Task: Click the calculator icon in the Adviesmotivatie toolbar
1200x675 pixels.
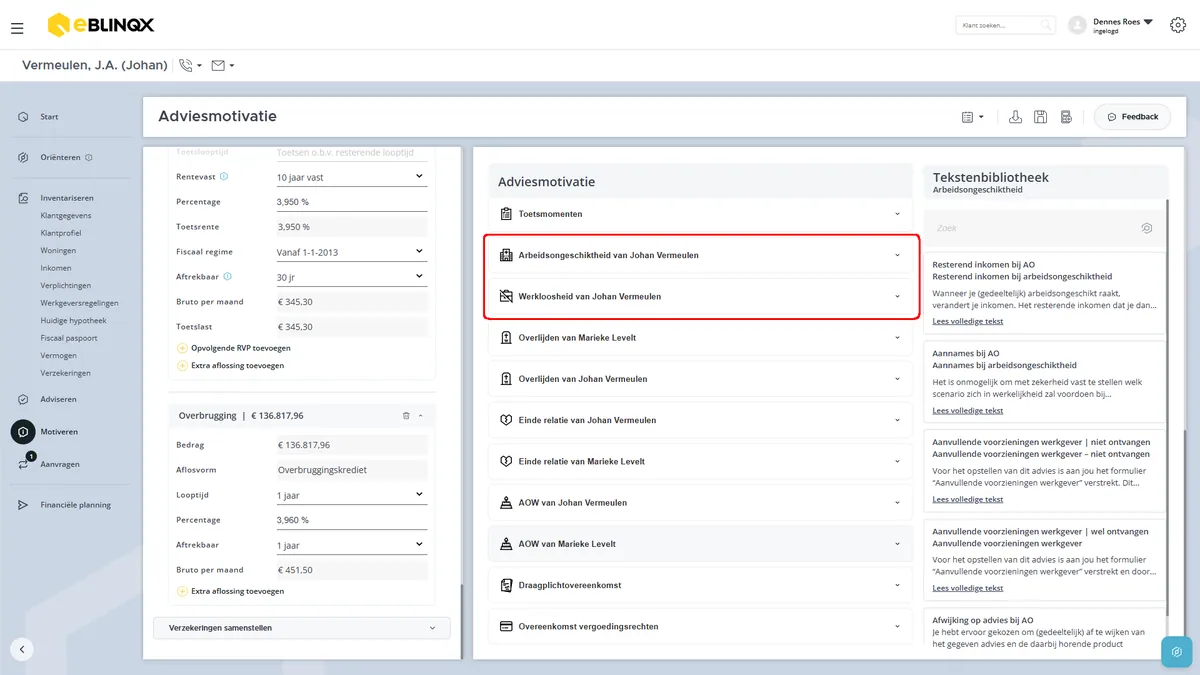Action: tap(1066, 117)
